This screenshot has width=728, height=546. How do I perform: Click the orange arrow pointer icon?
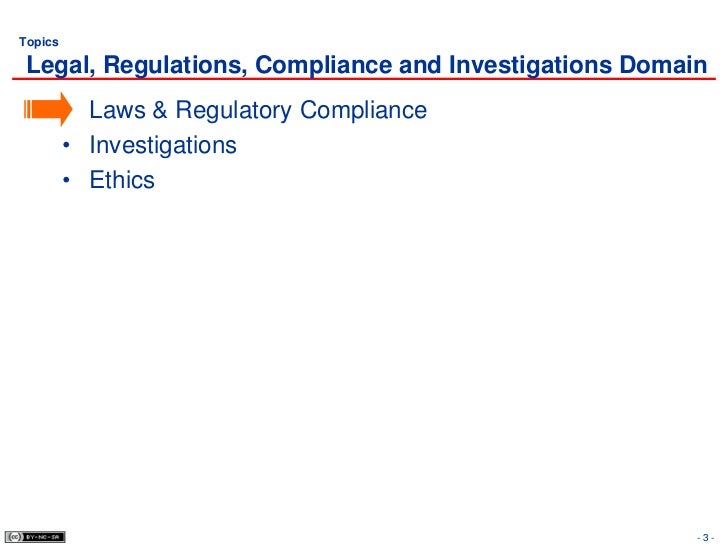48,109
